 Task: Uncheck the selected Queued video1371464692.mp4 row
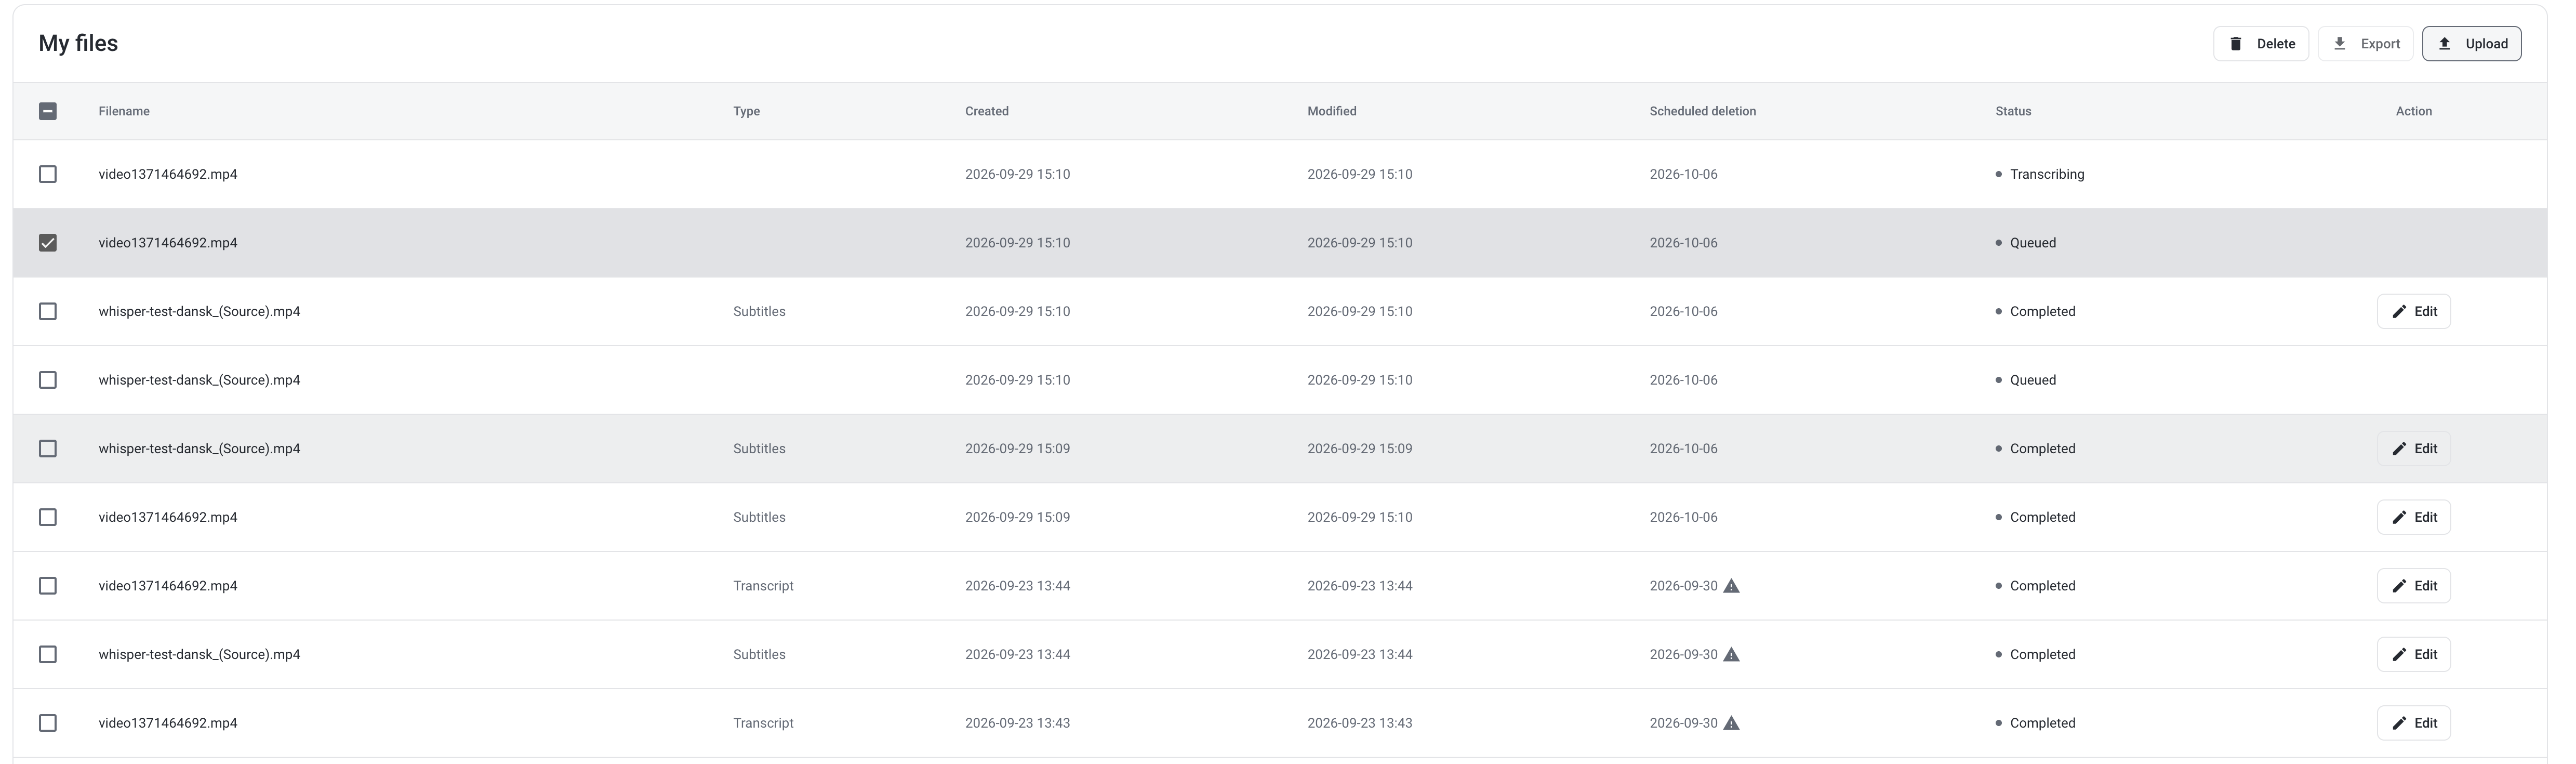(48, 243)
